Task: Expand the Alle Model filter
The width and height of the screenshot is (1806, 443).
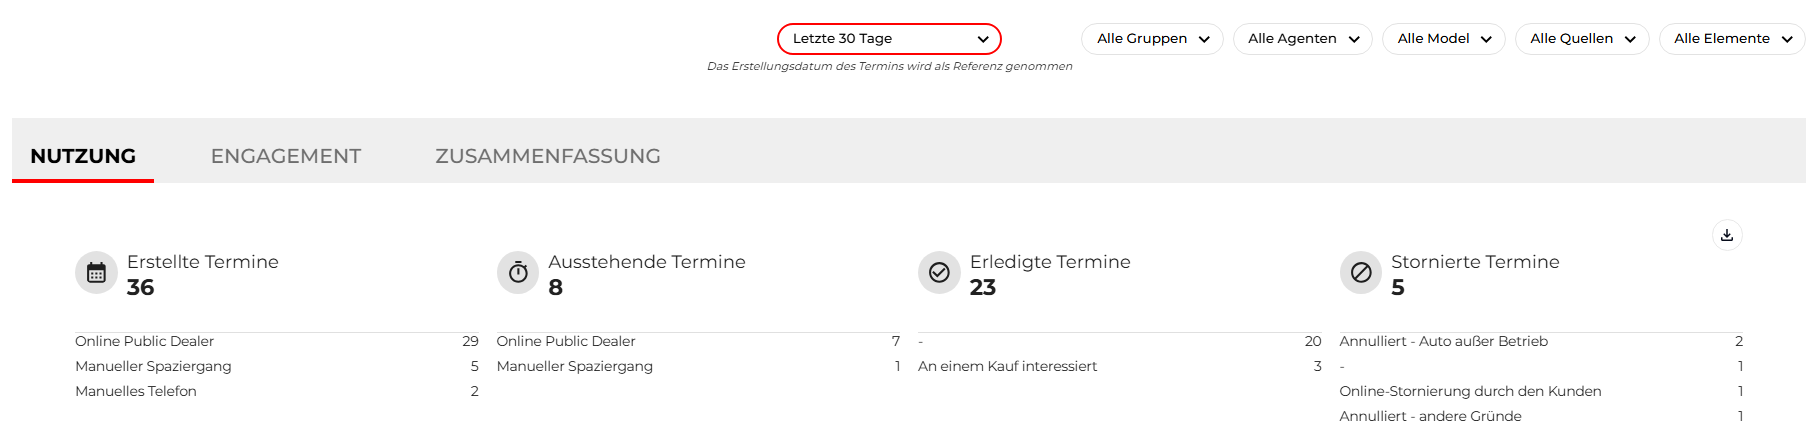Action: click(1444, 39)
